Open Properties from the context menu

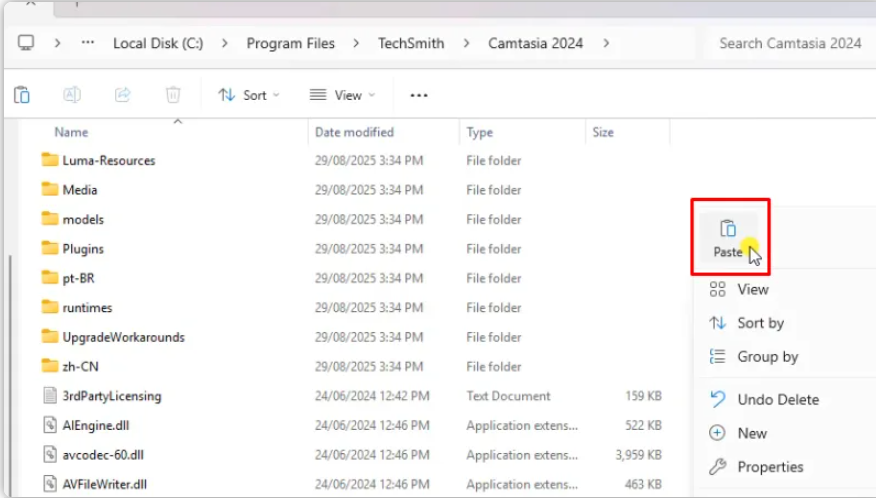[769, 466]
